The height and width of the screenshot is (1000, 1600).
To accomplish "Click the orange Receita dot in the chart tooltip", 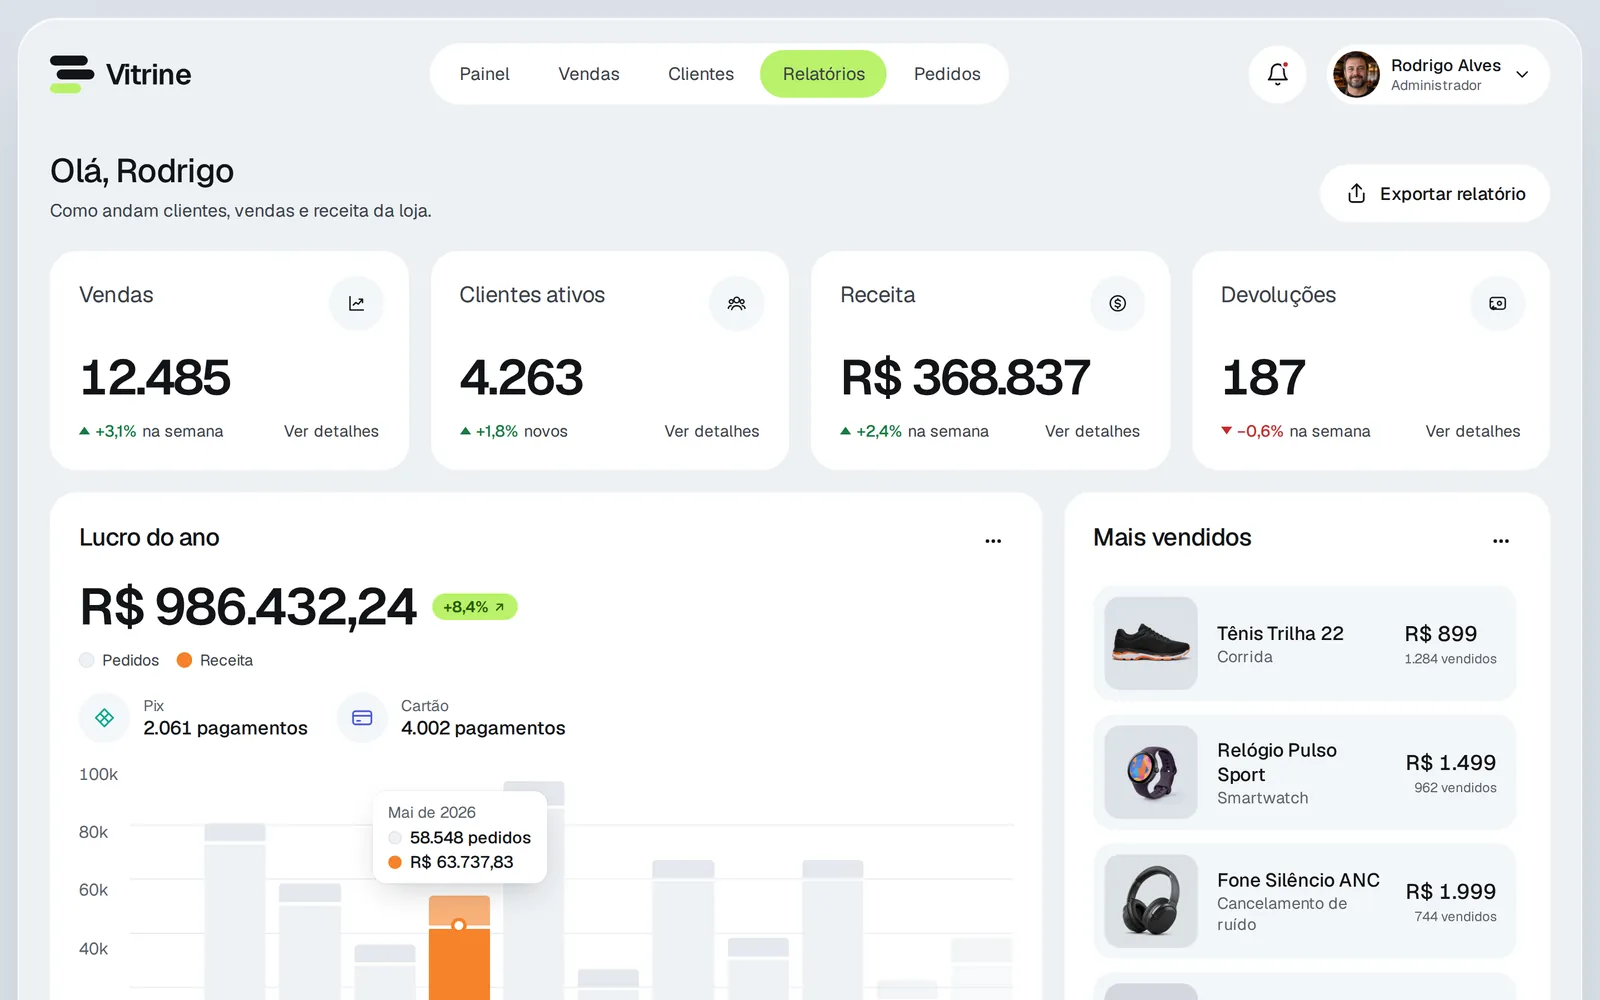I will 395,862.
